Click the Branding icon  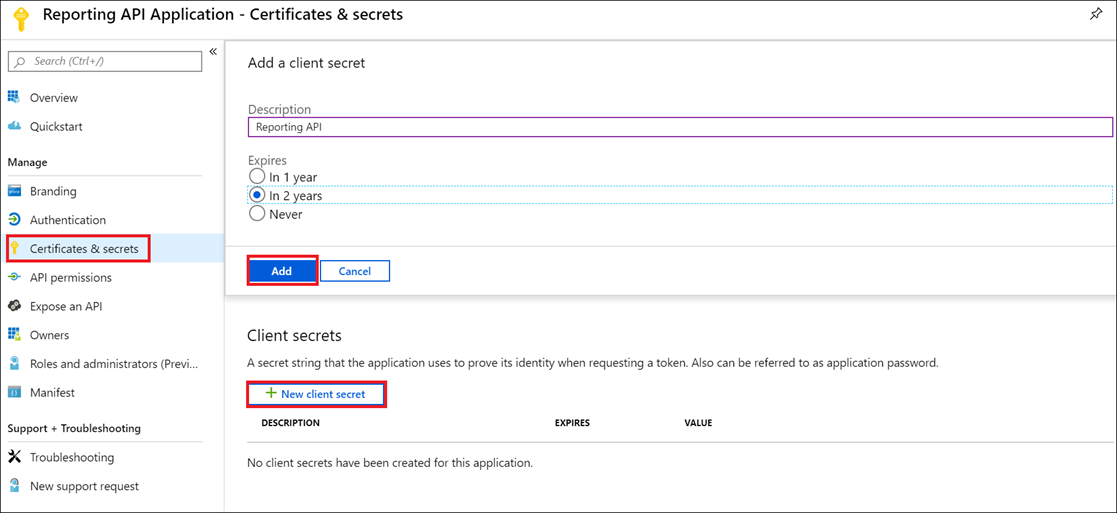click(14, 191)
